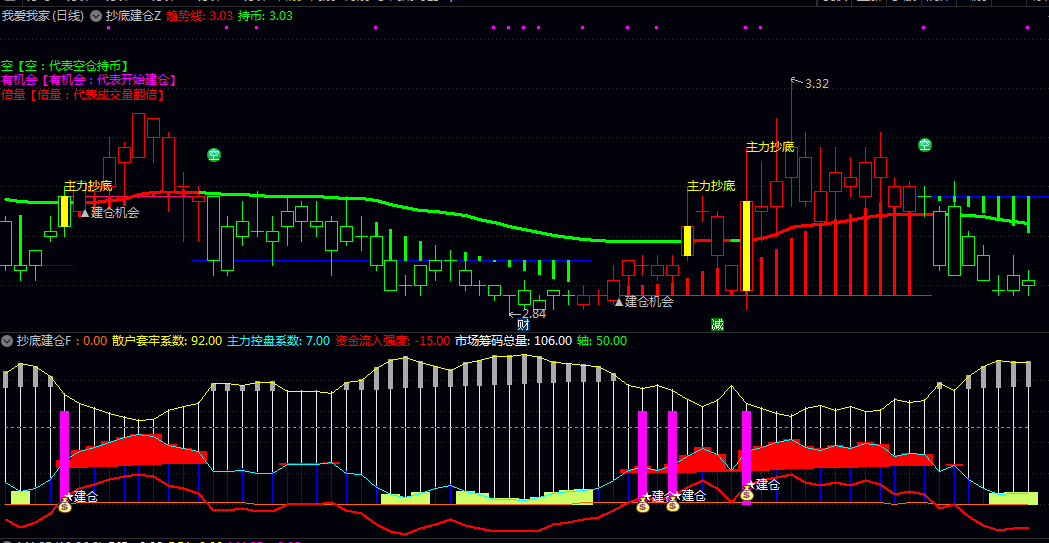Click the legend line 倍量【倍量：代表成交量翻倍】
Screen dimensions: 1049x543
click(x=83, y=95)
